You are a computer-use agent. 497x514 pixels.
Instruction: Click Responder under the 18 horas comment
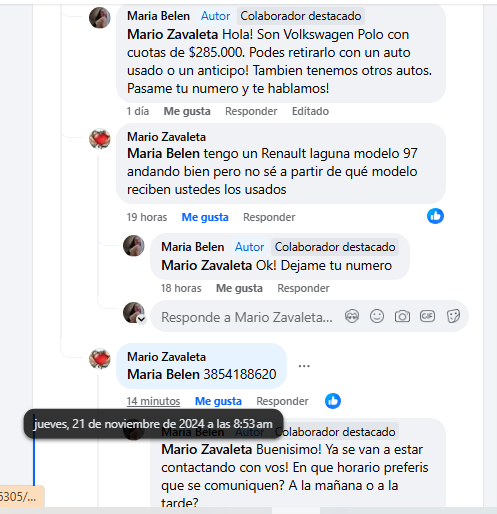tap(303, 288)
